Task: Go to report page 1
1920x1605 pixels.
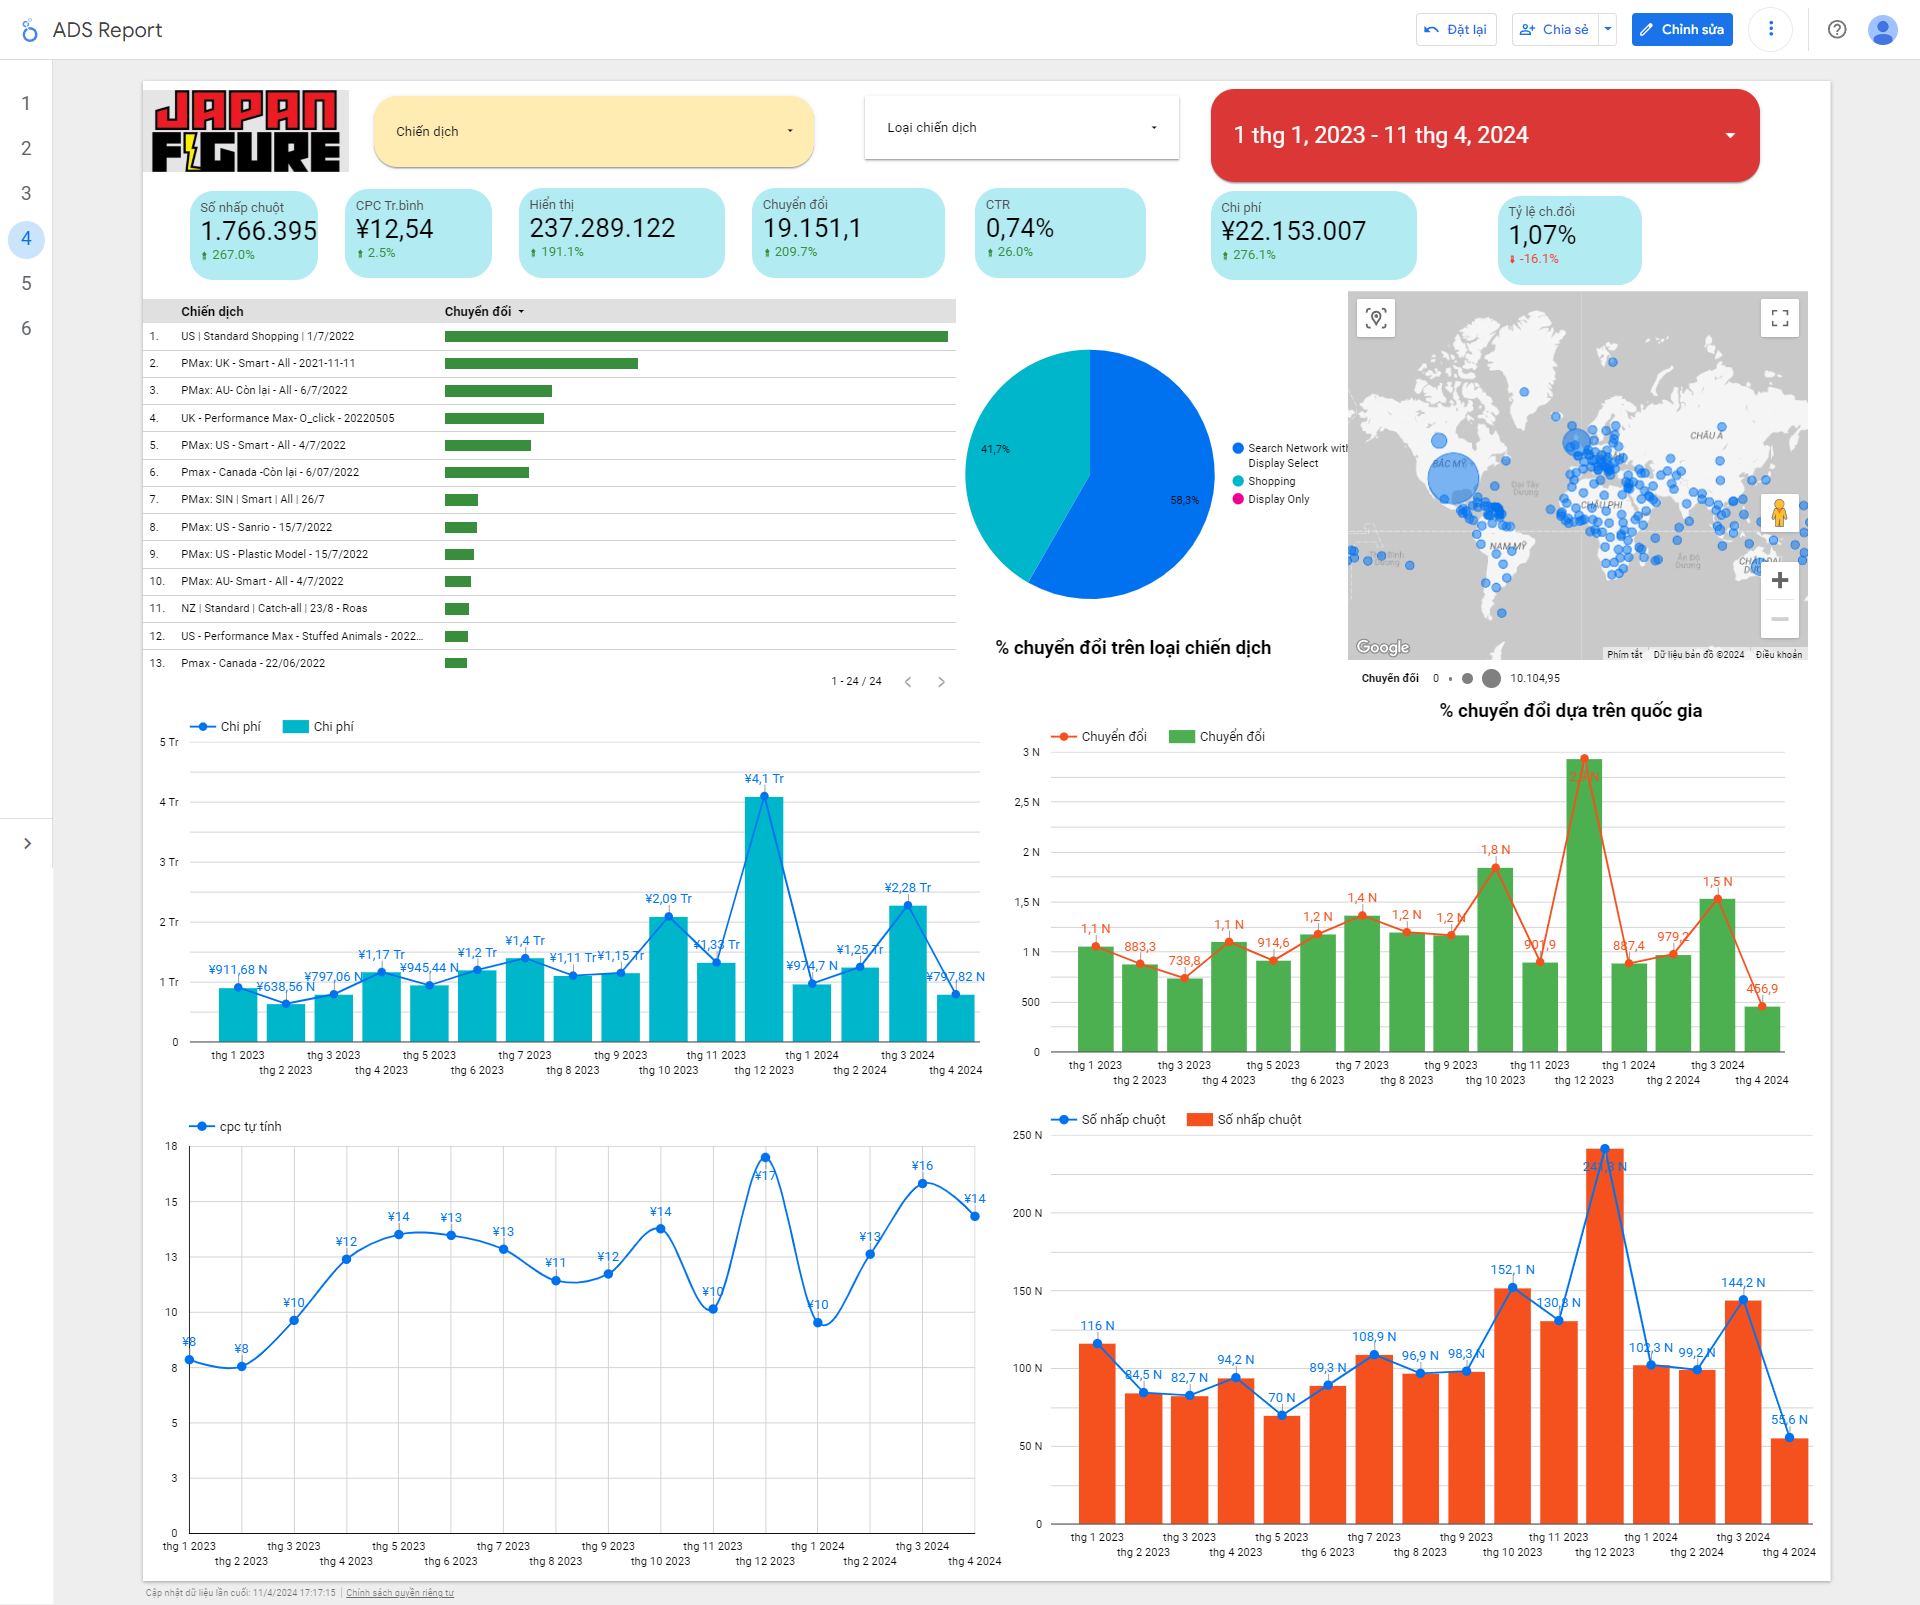Action: click(x=26, y=103)
